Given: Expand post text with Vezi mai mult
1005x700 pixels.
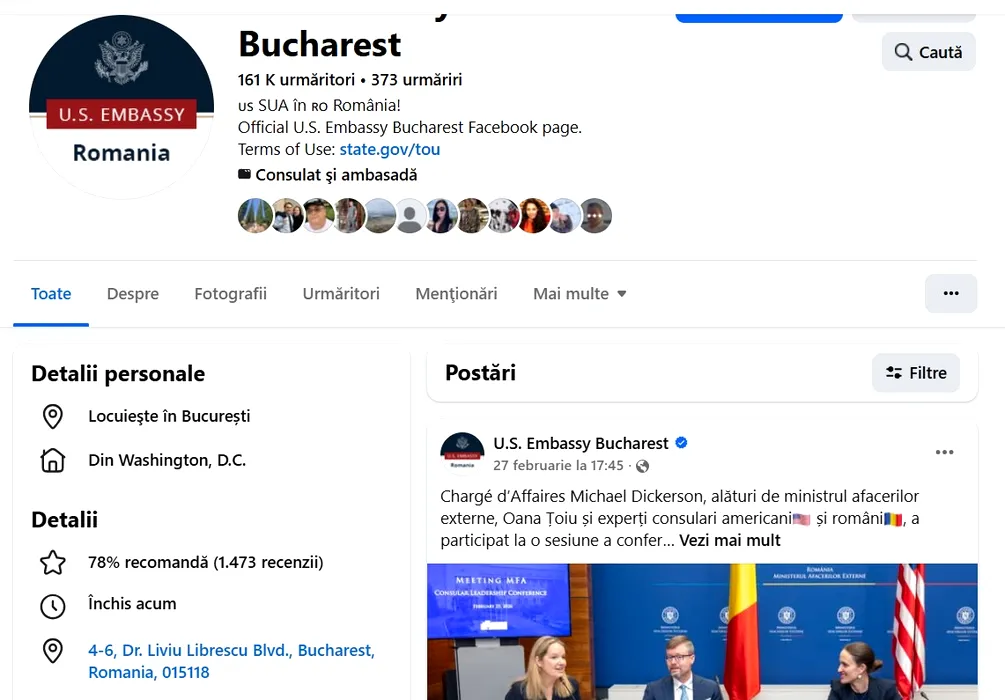Looking at the screenshot, I should tap(729, 540).
